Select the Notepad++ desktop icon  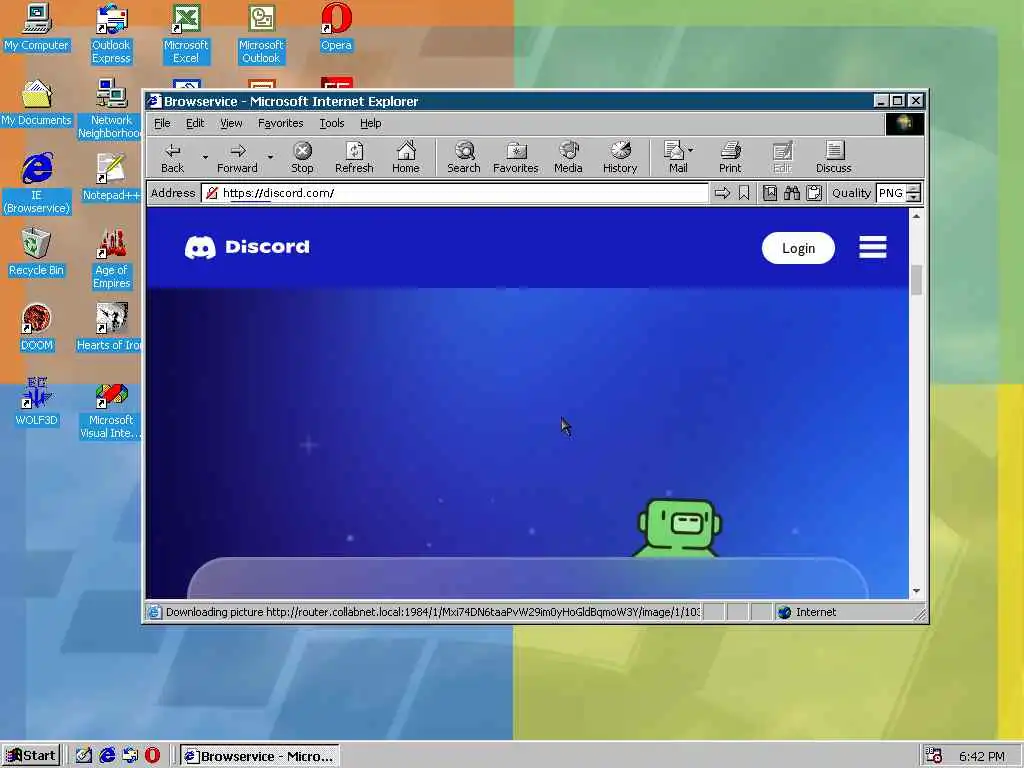(112, 178)
